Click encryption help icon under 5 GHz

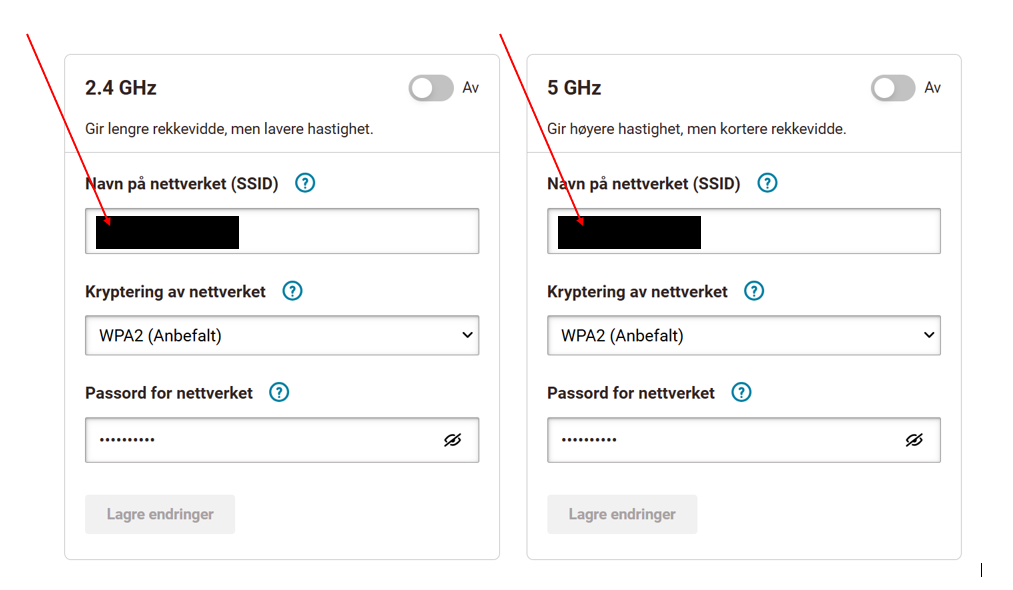pyautogui.click(x=753, y=291)
